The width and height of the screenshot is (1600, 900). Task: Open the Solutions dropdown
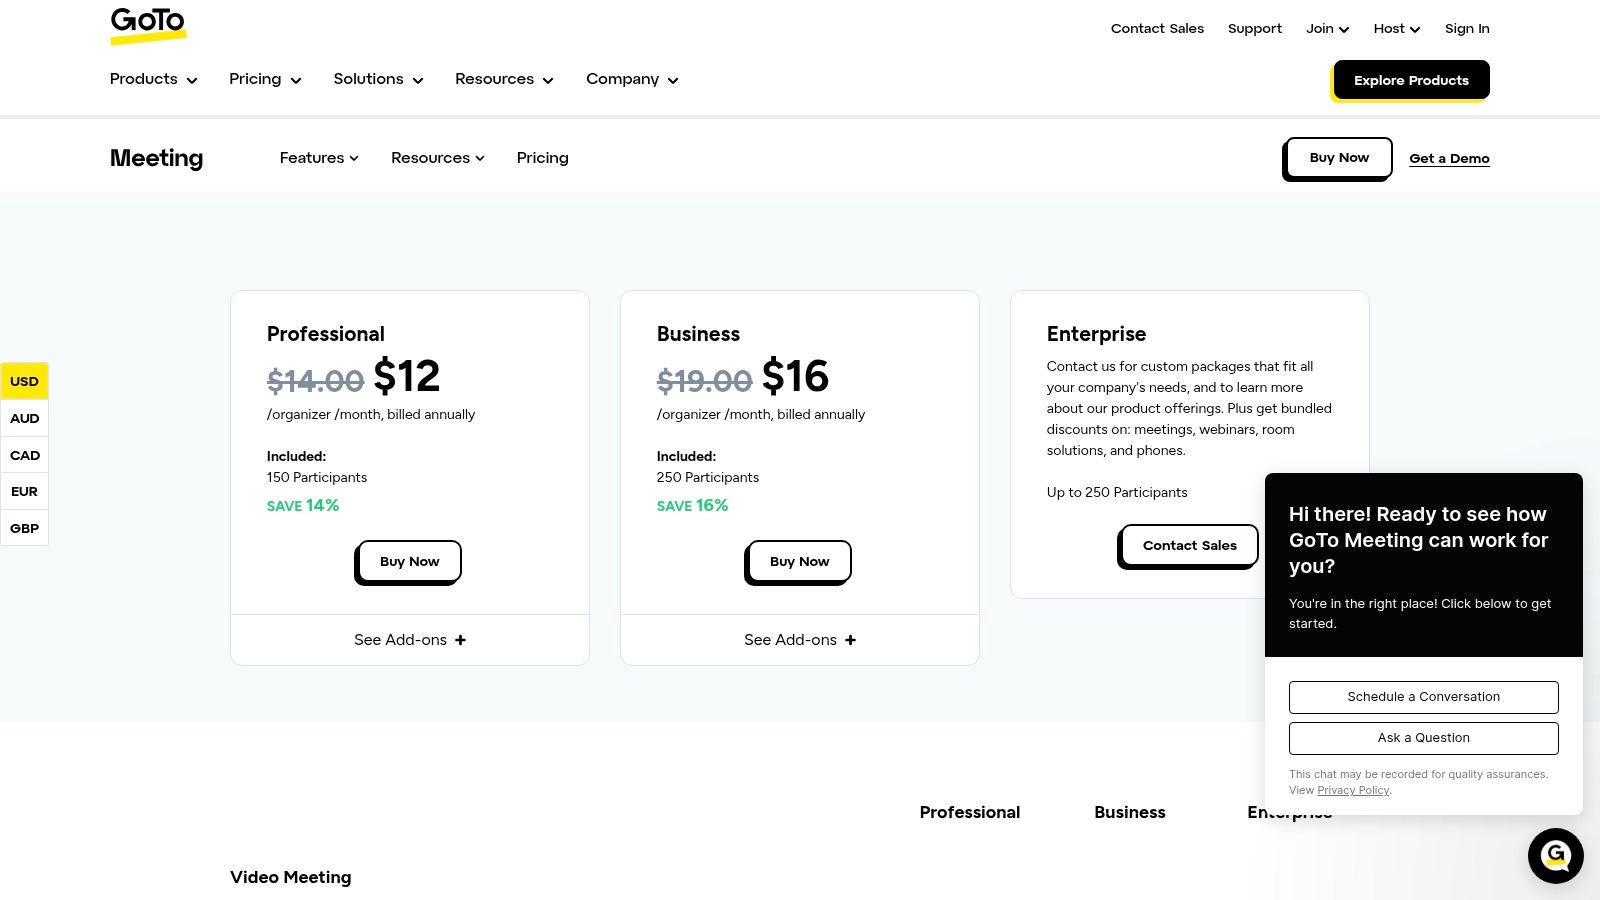click(x=378, y=79)
